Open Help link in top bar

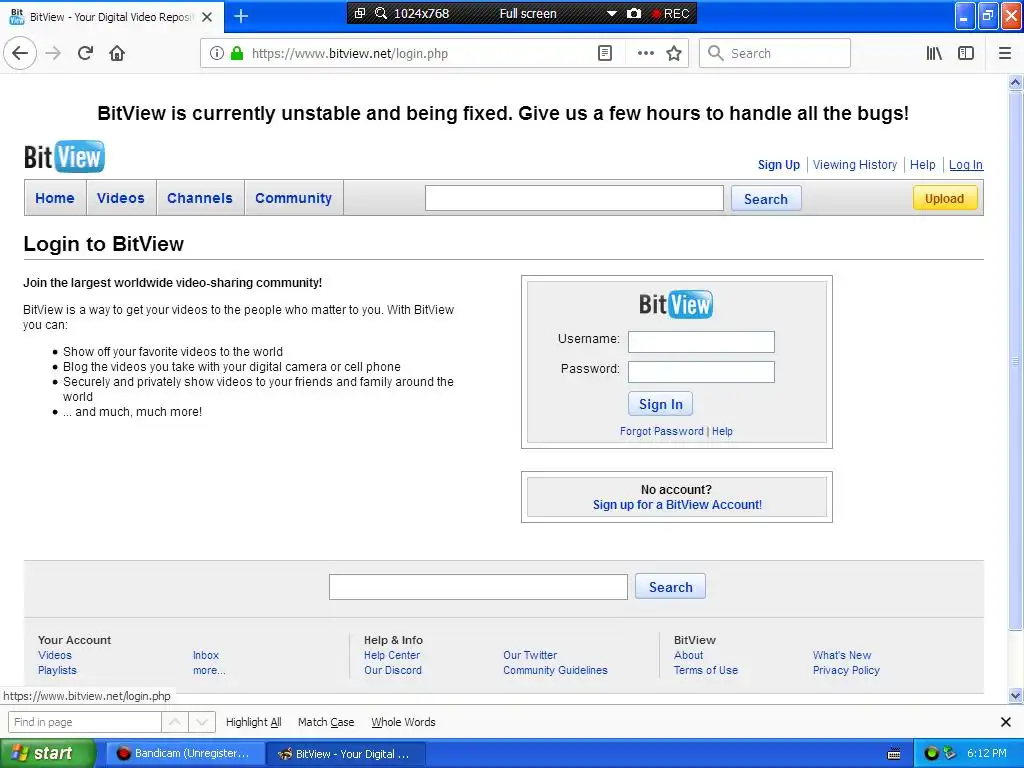tap(922, 165)
